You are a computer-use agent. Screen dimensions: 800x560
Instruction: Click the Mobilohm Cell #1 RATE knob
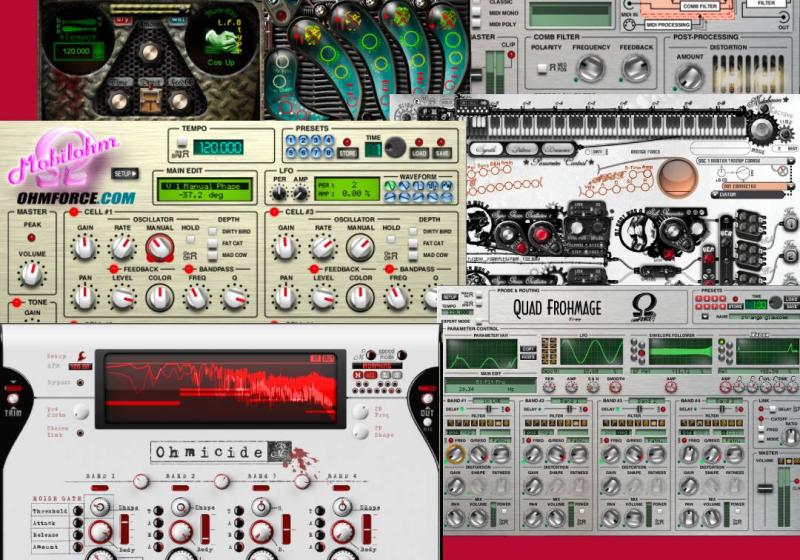[122, 247]
